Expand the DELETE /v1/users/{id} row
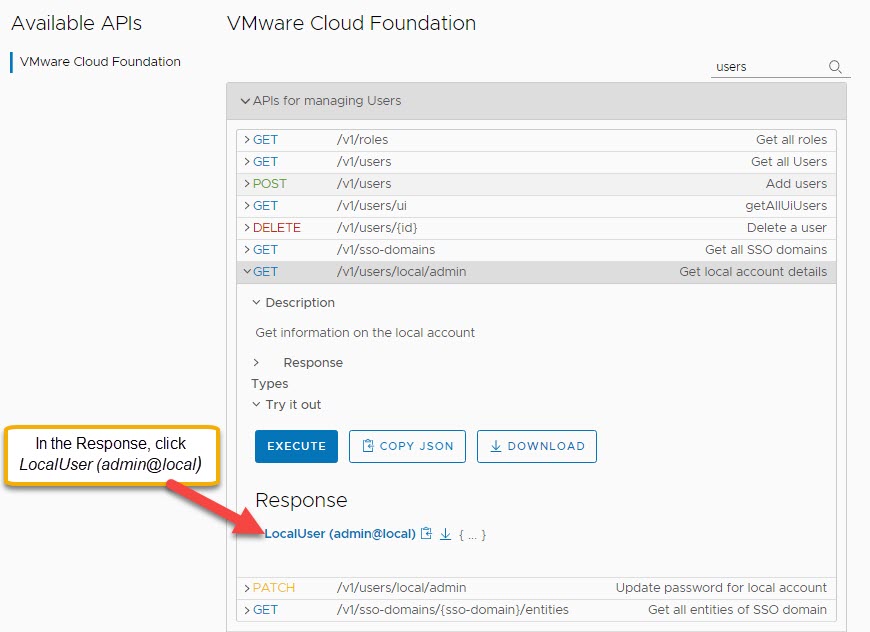Viewport: 870px width, 632px height. [247, 228]
